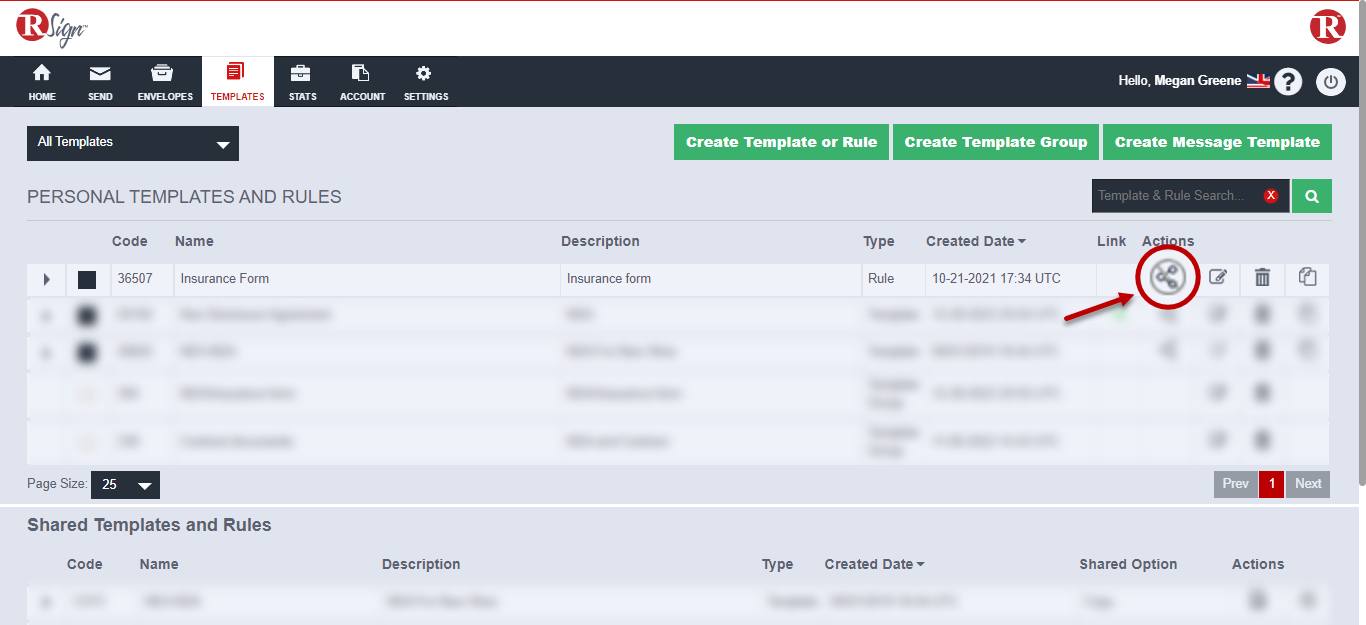
Task: Sort personal templates by Created Date
Action: click(x=975, y=241)
